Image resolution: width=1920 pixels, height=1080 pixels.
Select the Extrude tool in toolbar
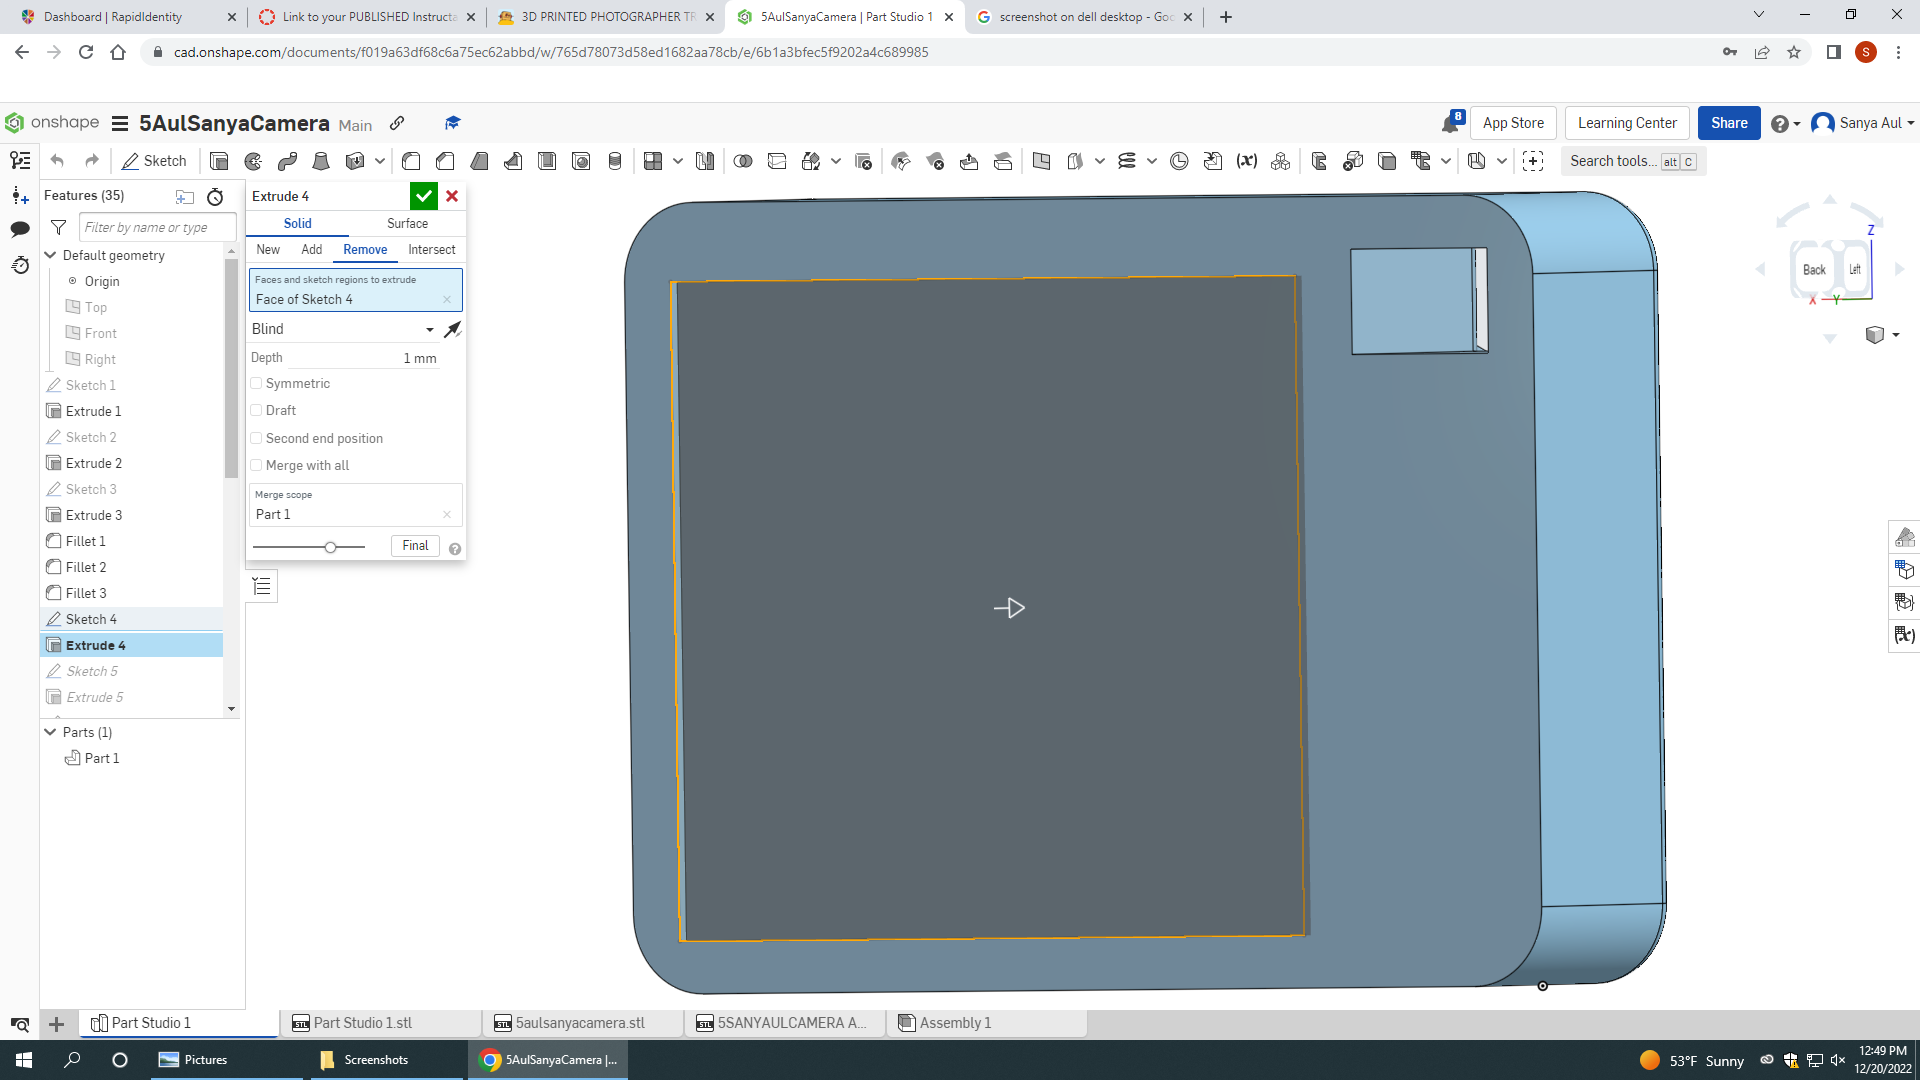tap(219, 161)
